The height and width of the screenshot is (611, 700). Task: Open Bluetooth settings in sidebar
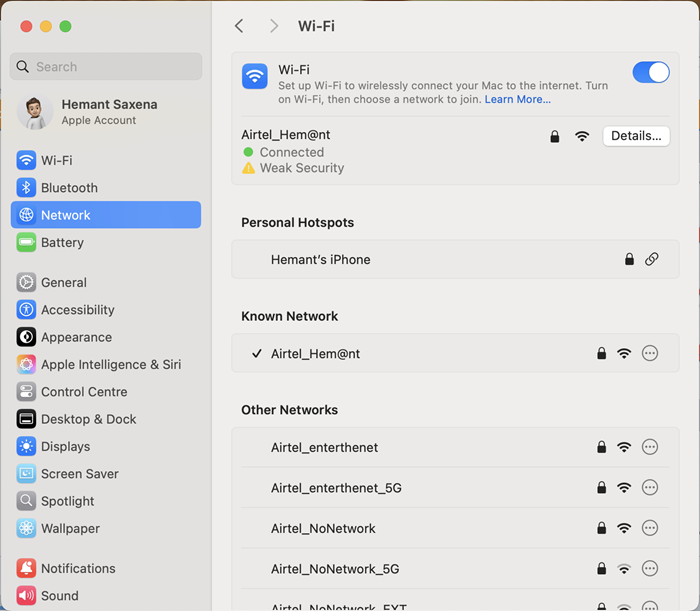click(106, 187)
